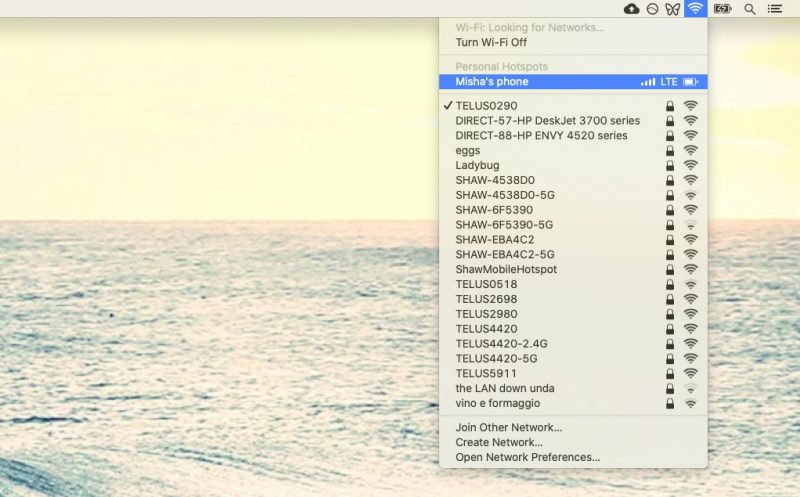Connect to Misha's phone hotspot

(x=573, y=82)
